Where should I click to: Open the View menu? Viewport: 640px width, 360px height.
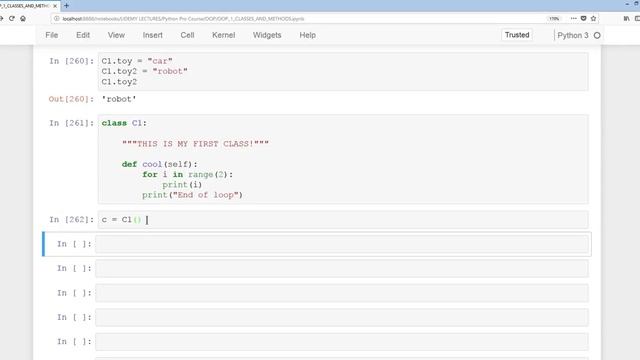click(x=116, y=35)
